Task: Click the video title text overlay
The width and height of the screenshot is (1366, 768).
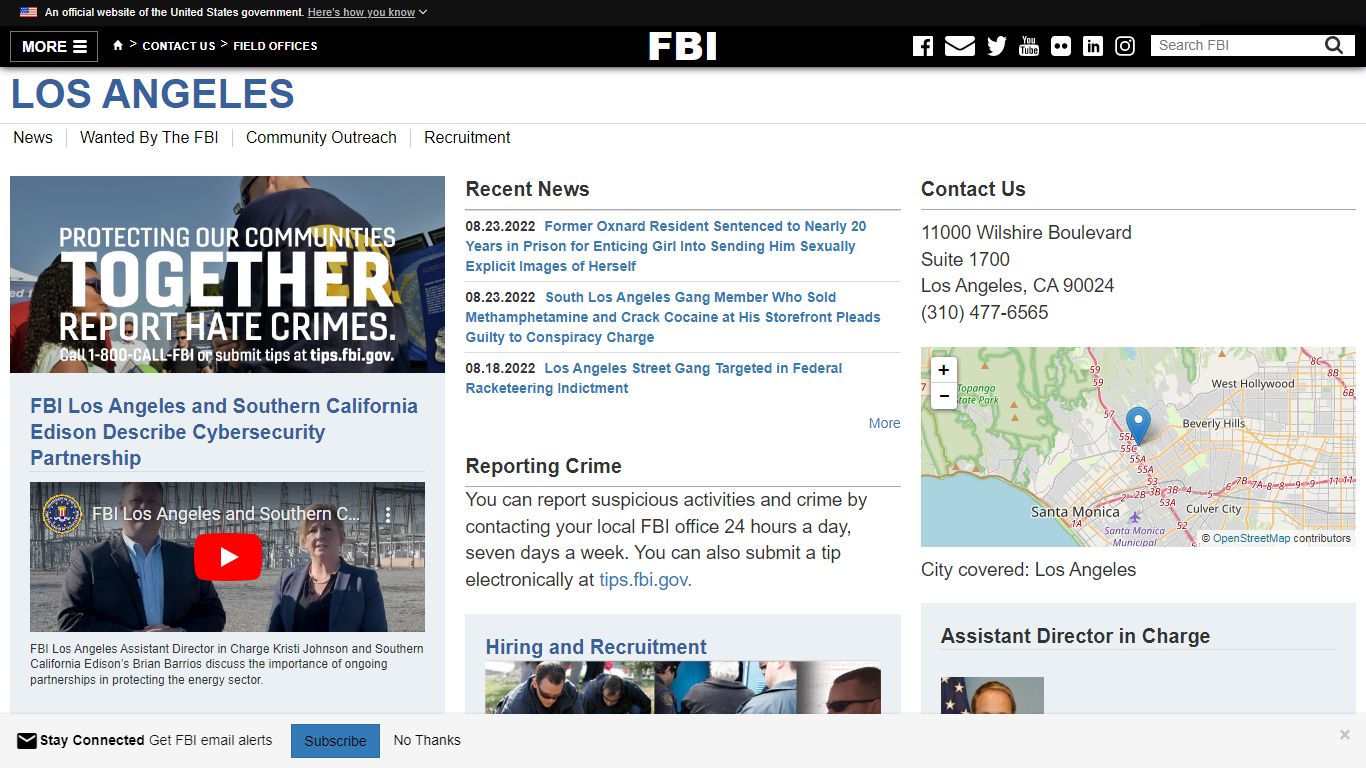Action: (x=226, y=514)
